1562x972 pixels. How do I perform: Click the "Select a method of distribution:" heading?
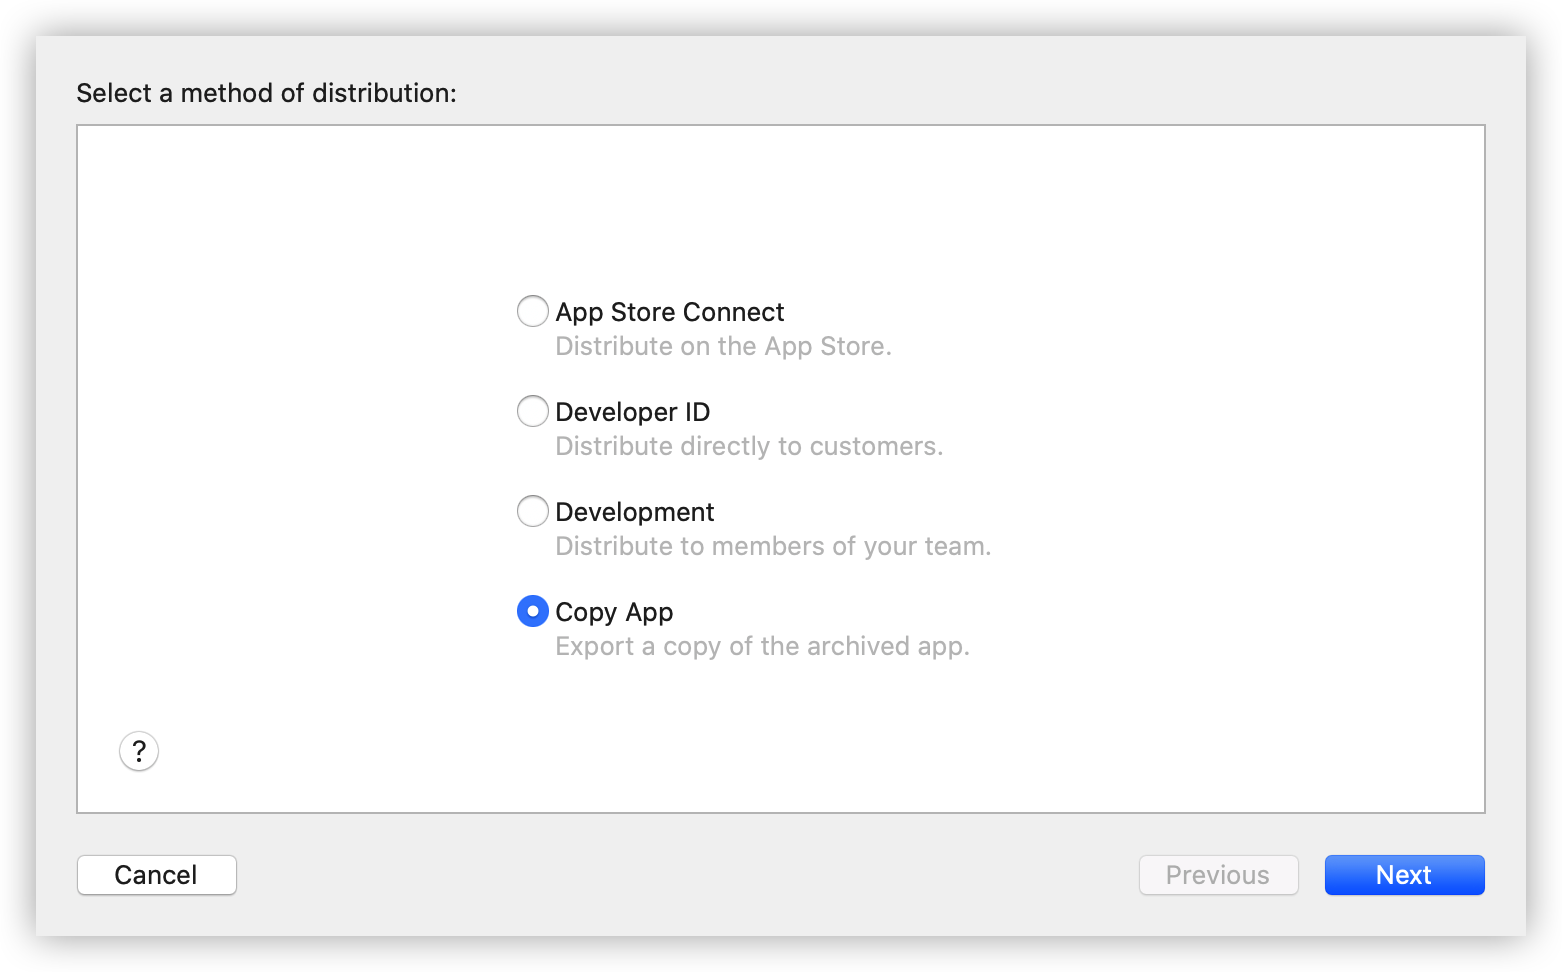pyautogui.click(x=266, y=93)
